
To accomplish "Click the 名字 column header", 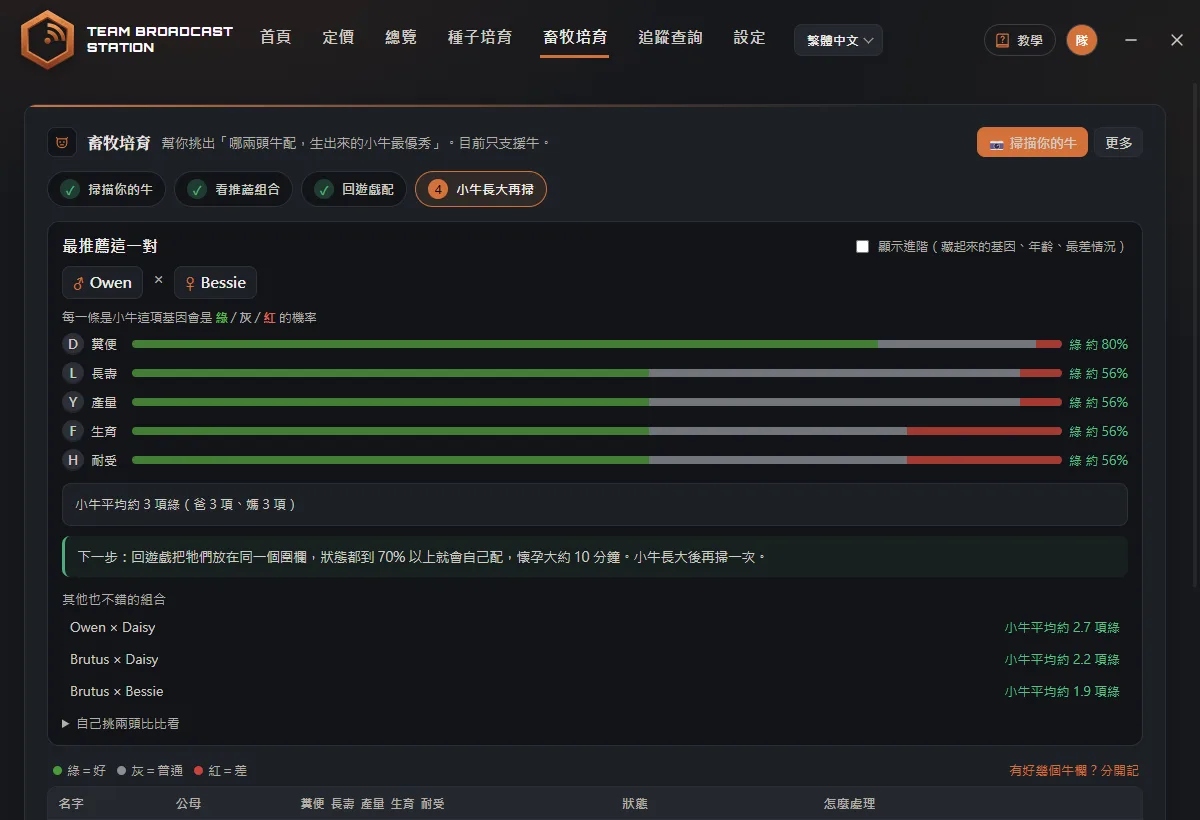I will (x=71, y=804).
